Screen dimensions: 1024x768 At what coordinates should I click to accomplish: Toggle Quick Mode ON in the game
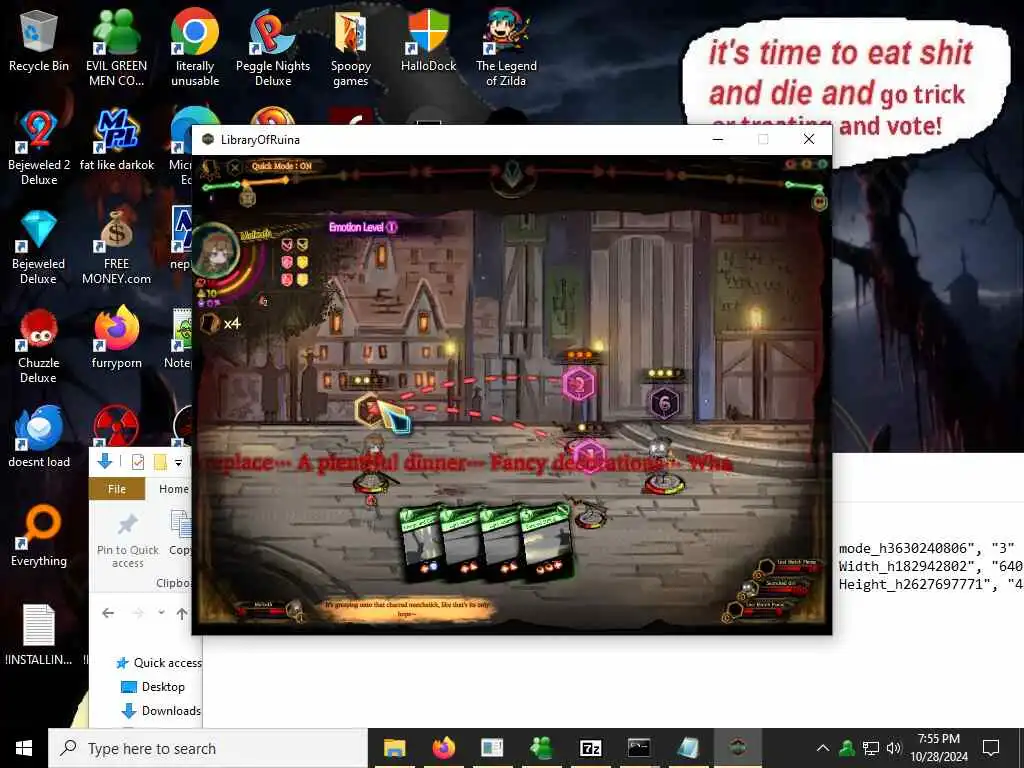[x=282, y=166]
